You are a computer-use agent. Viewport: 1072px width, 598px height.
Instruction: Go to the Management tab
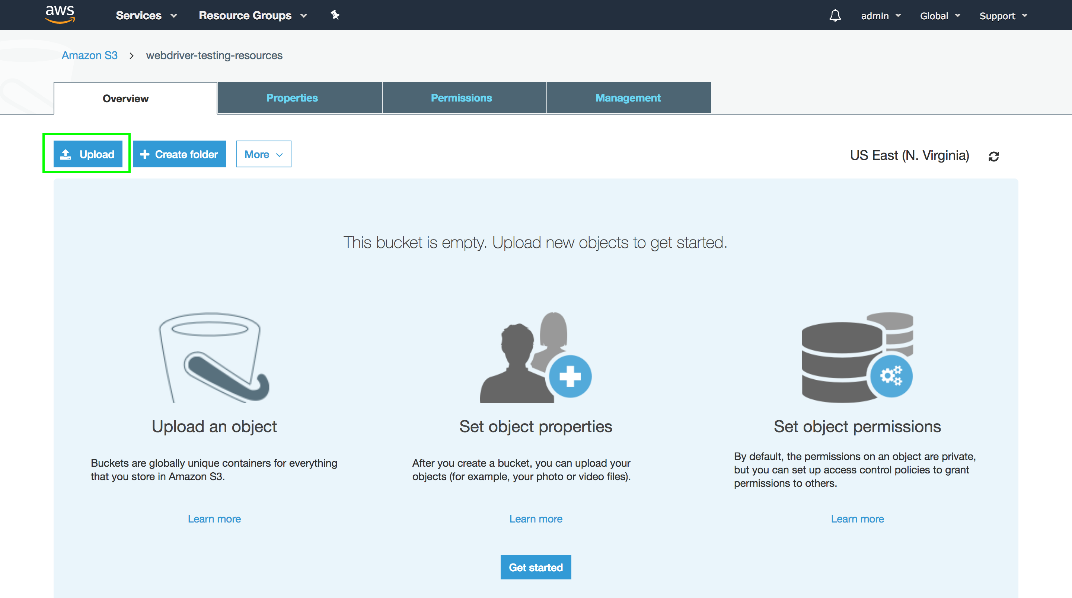tap(628, 98)
